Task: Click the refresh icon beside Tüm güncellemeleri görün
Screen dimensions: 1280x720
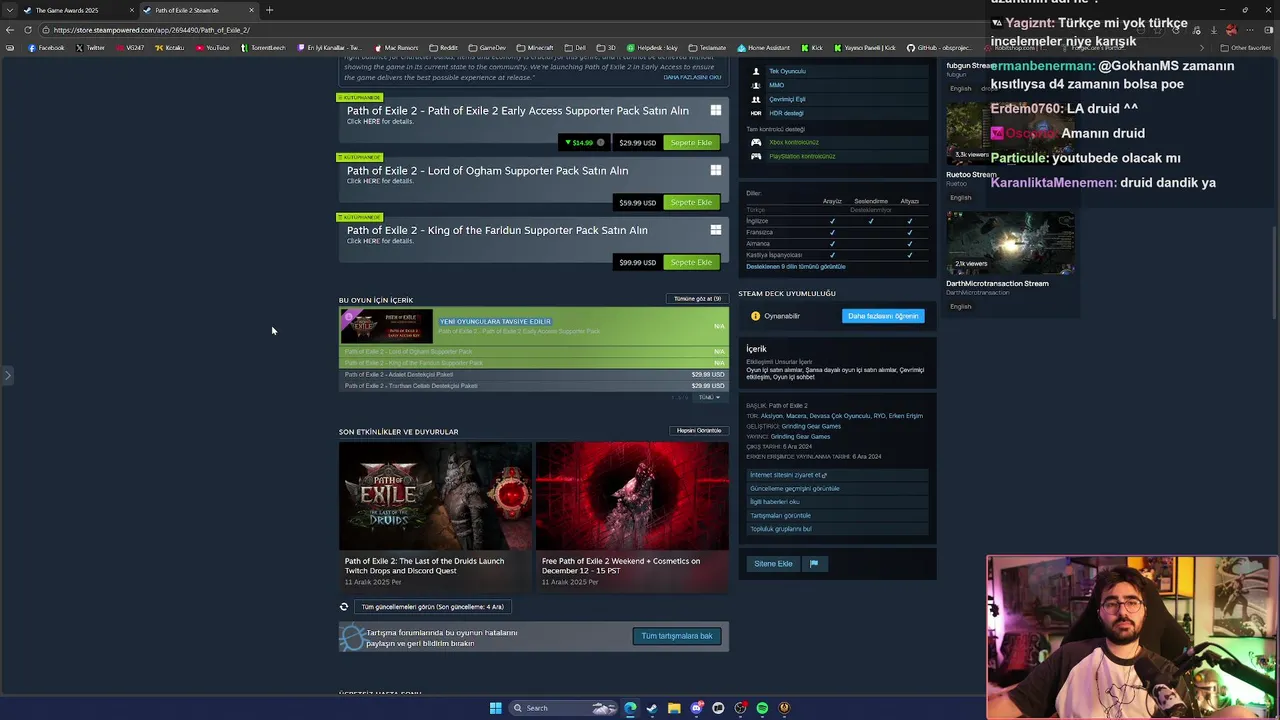Action: point(344,607)
